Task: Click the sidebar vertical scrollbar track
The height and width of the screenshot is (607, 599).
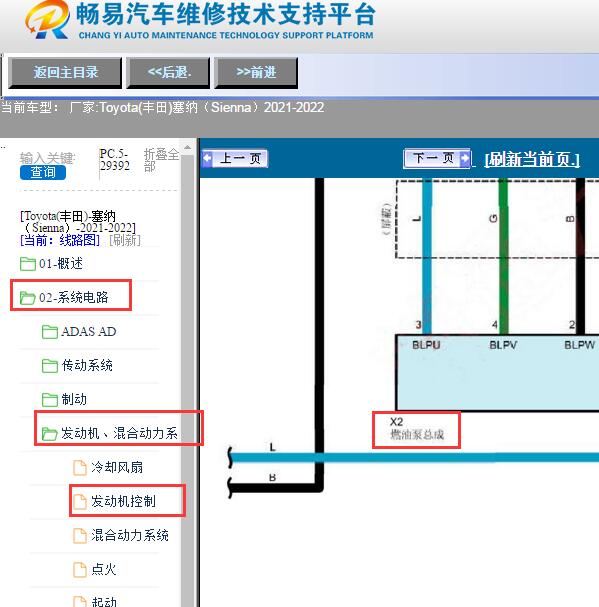Action: click(x=187, y=381)
